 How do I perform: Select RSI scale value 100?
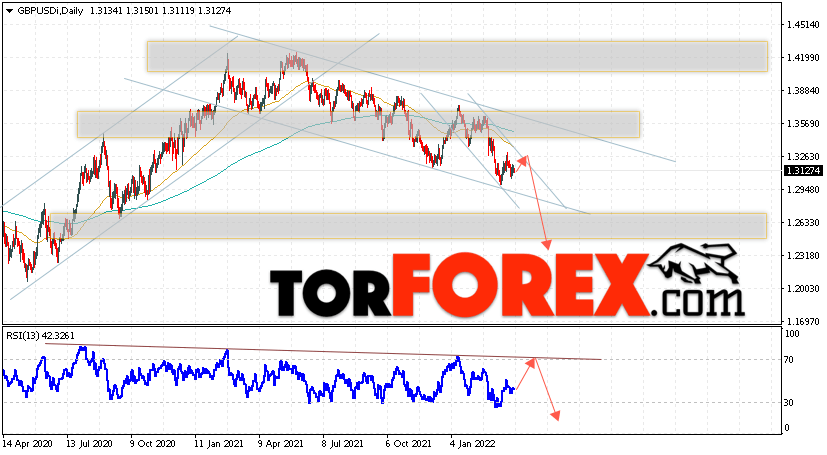792,334
